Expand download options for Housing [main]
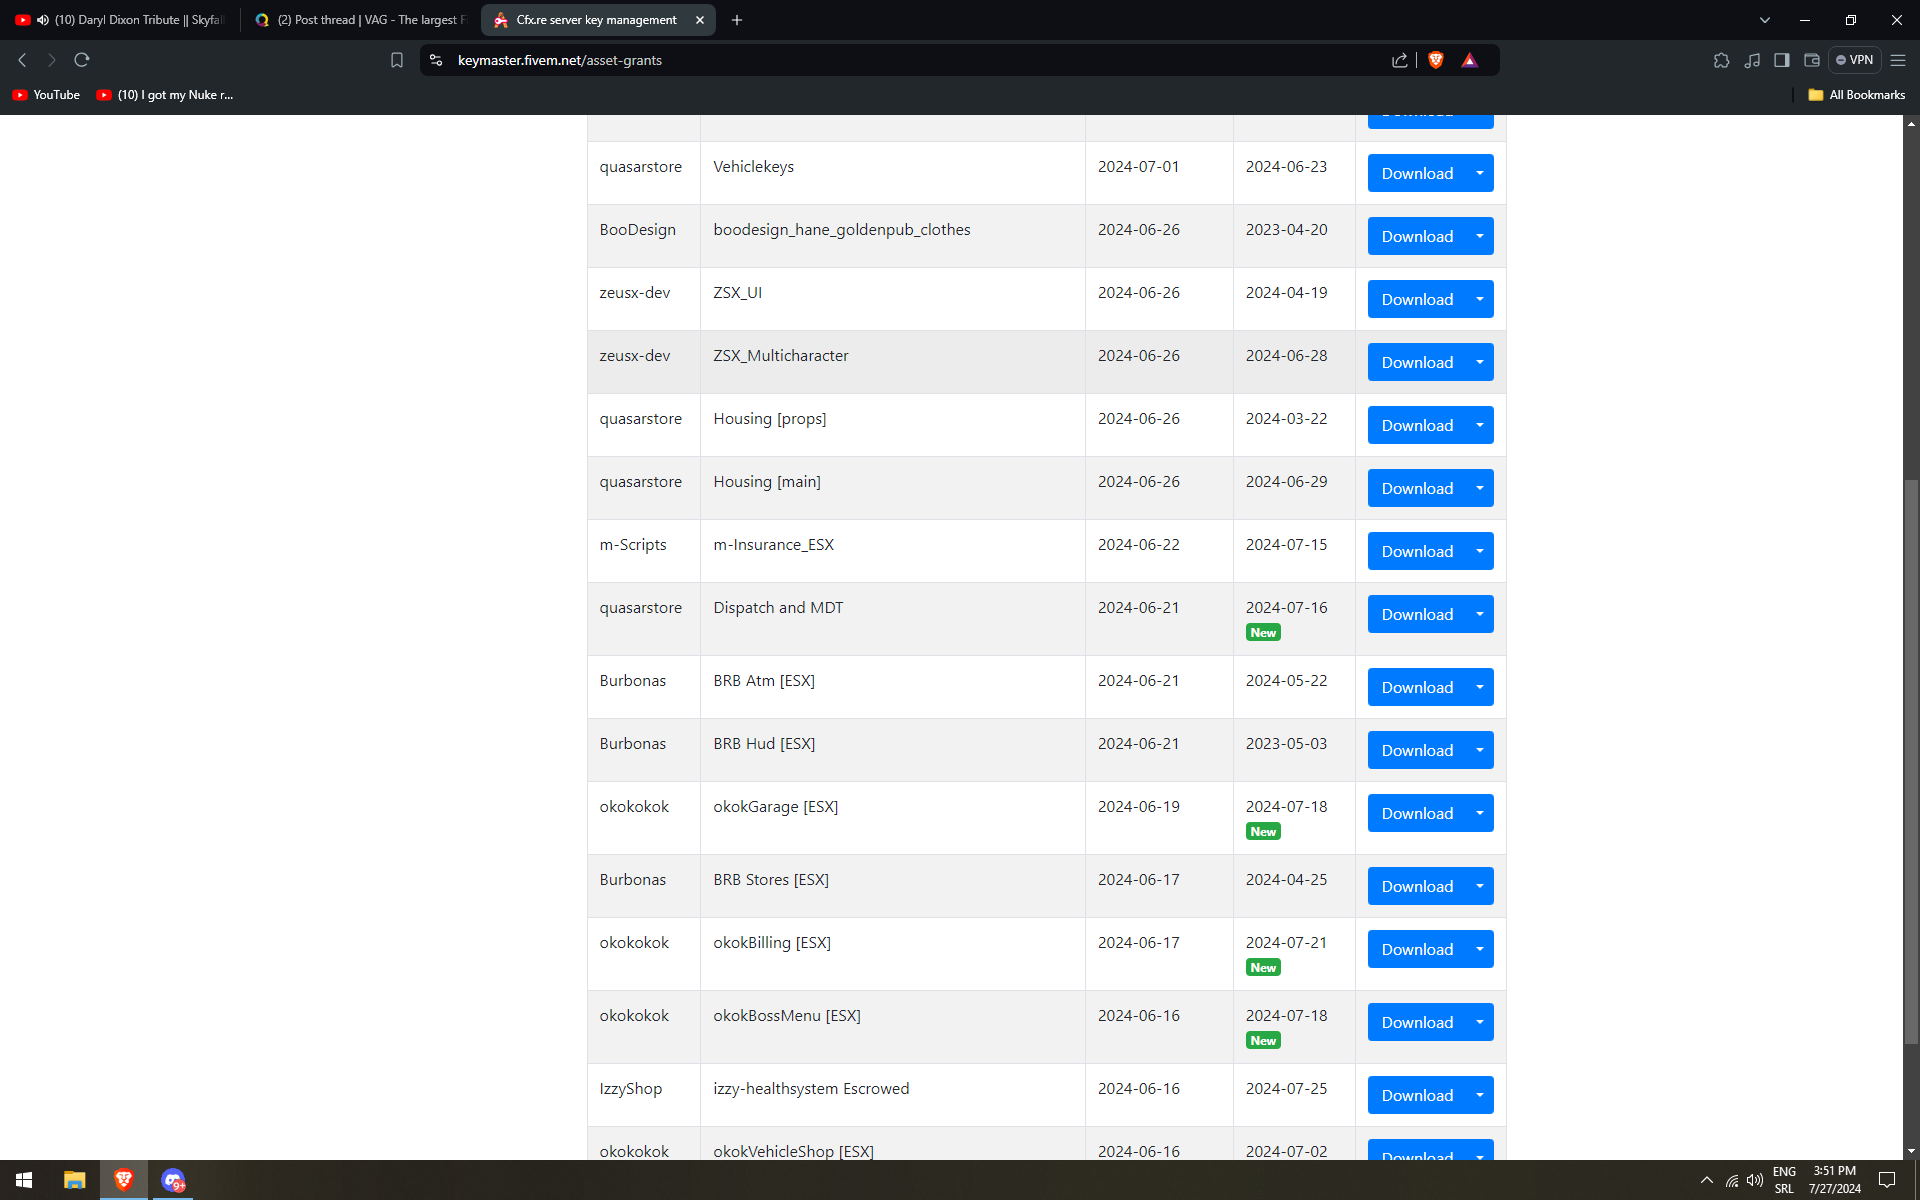Screen dimensions: 1920x1200 click(x=1480, y=488)
